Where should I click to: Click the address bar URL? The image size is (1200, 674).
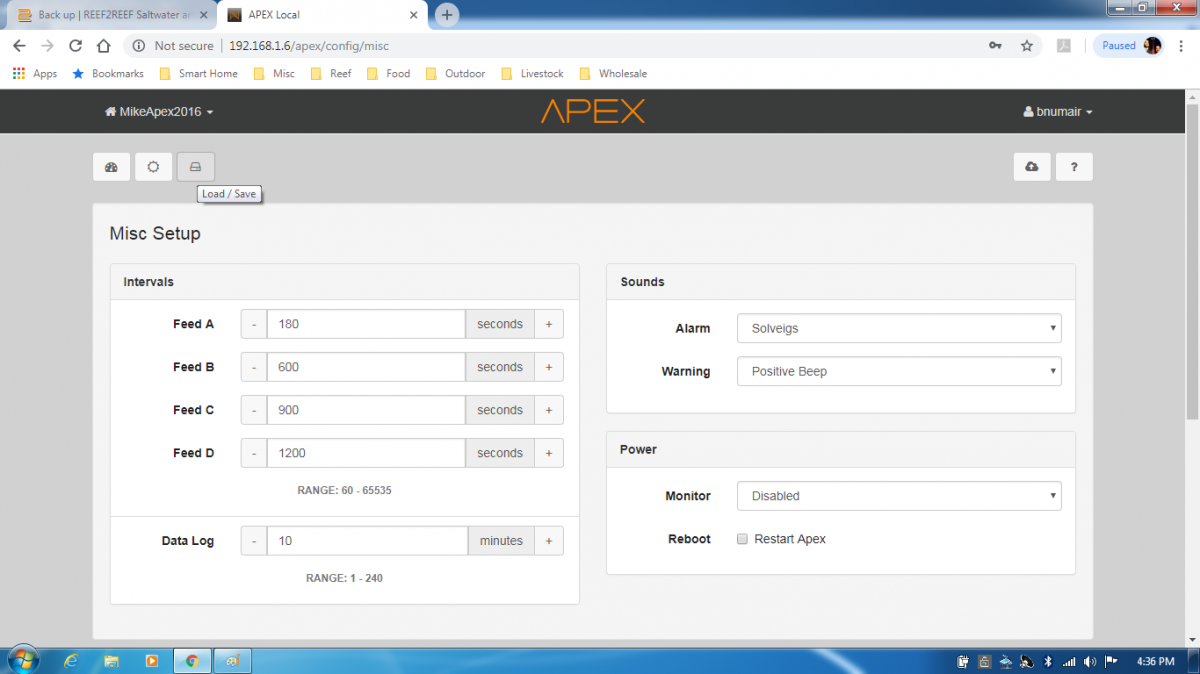pyautogui.click(x=309, y=46)
